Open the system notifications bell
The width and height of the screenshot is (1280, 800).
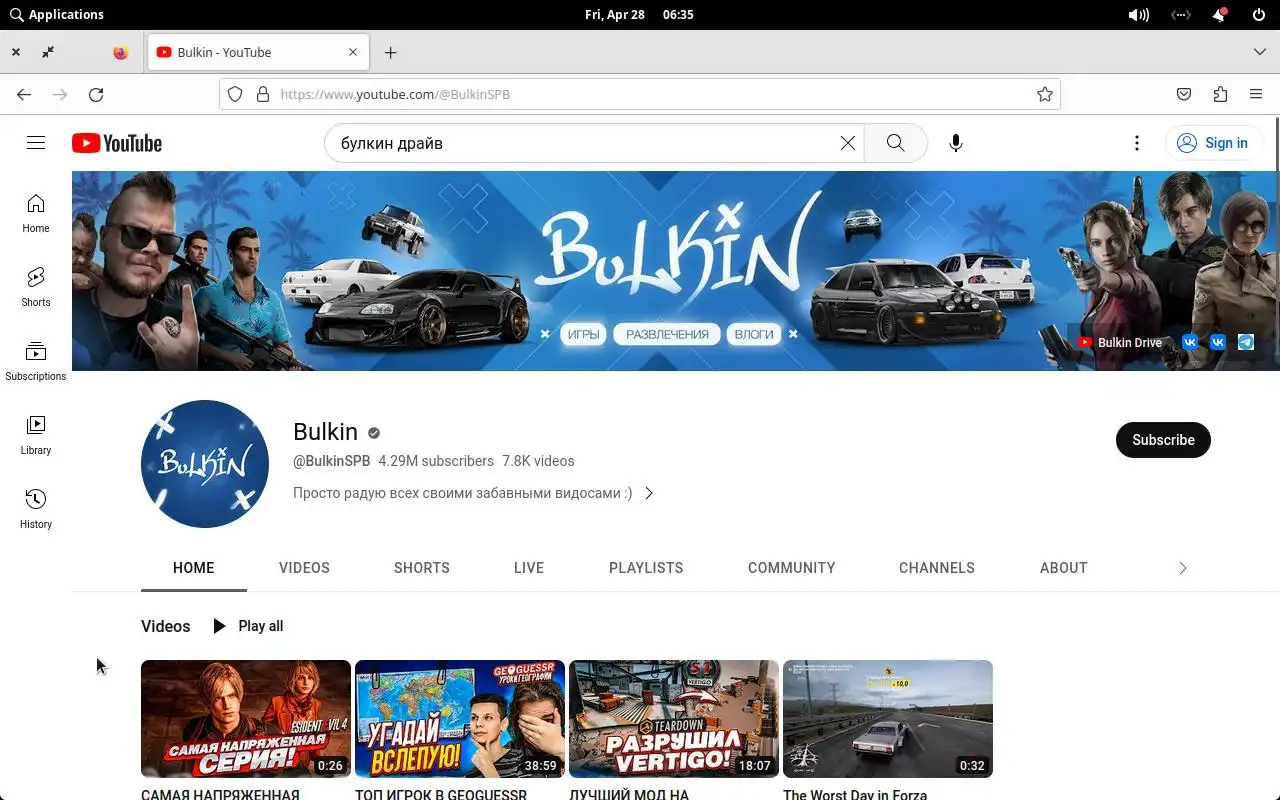1220,15
